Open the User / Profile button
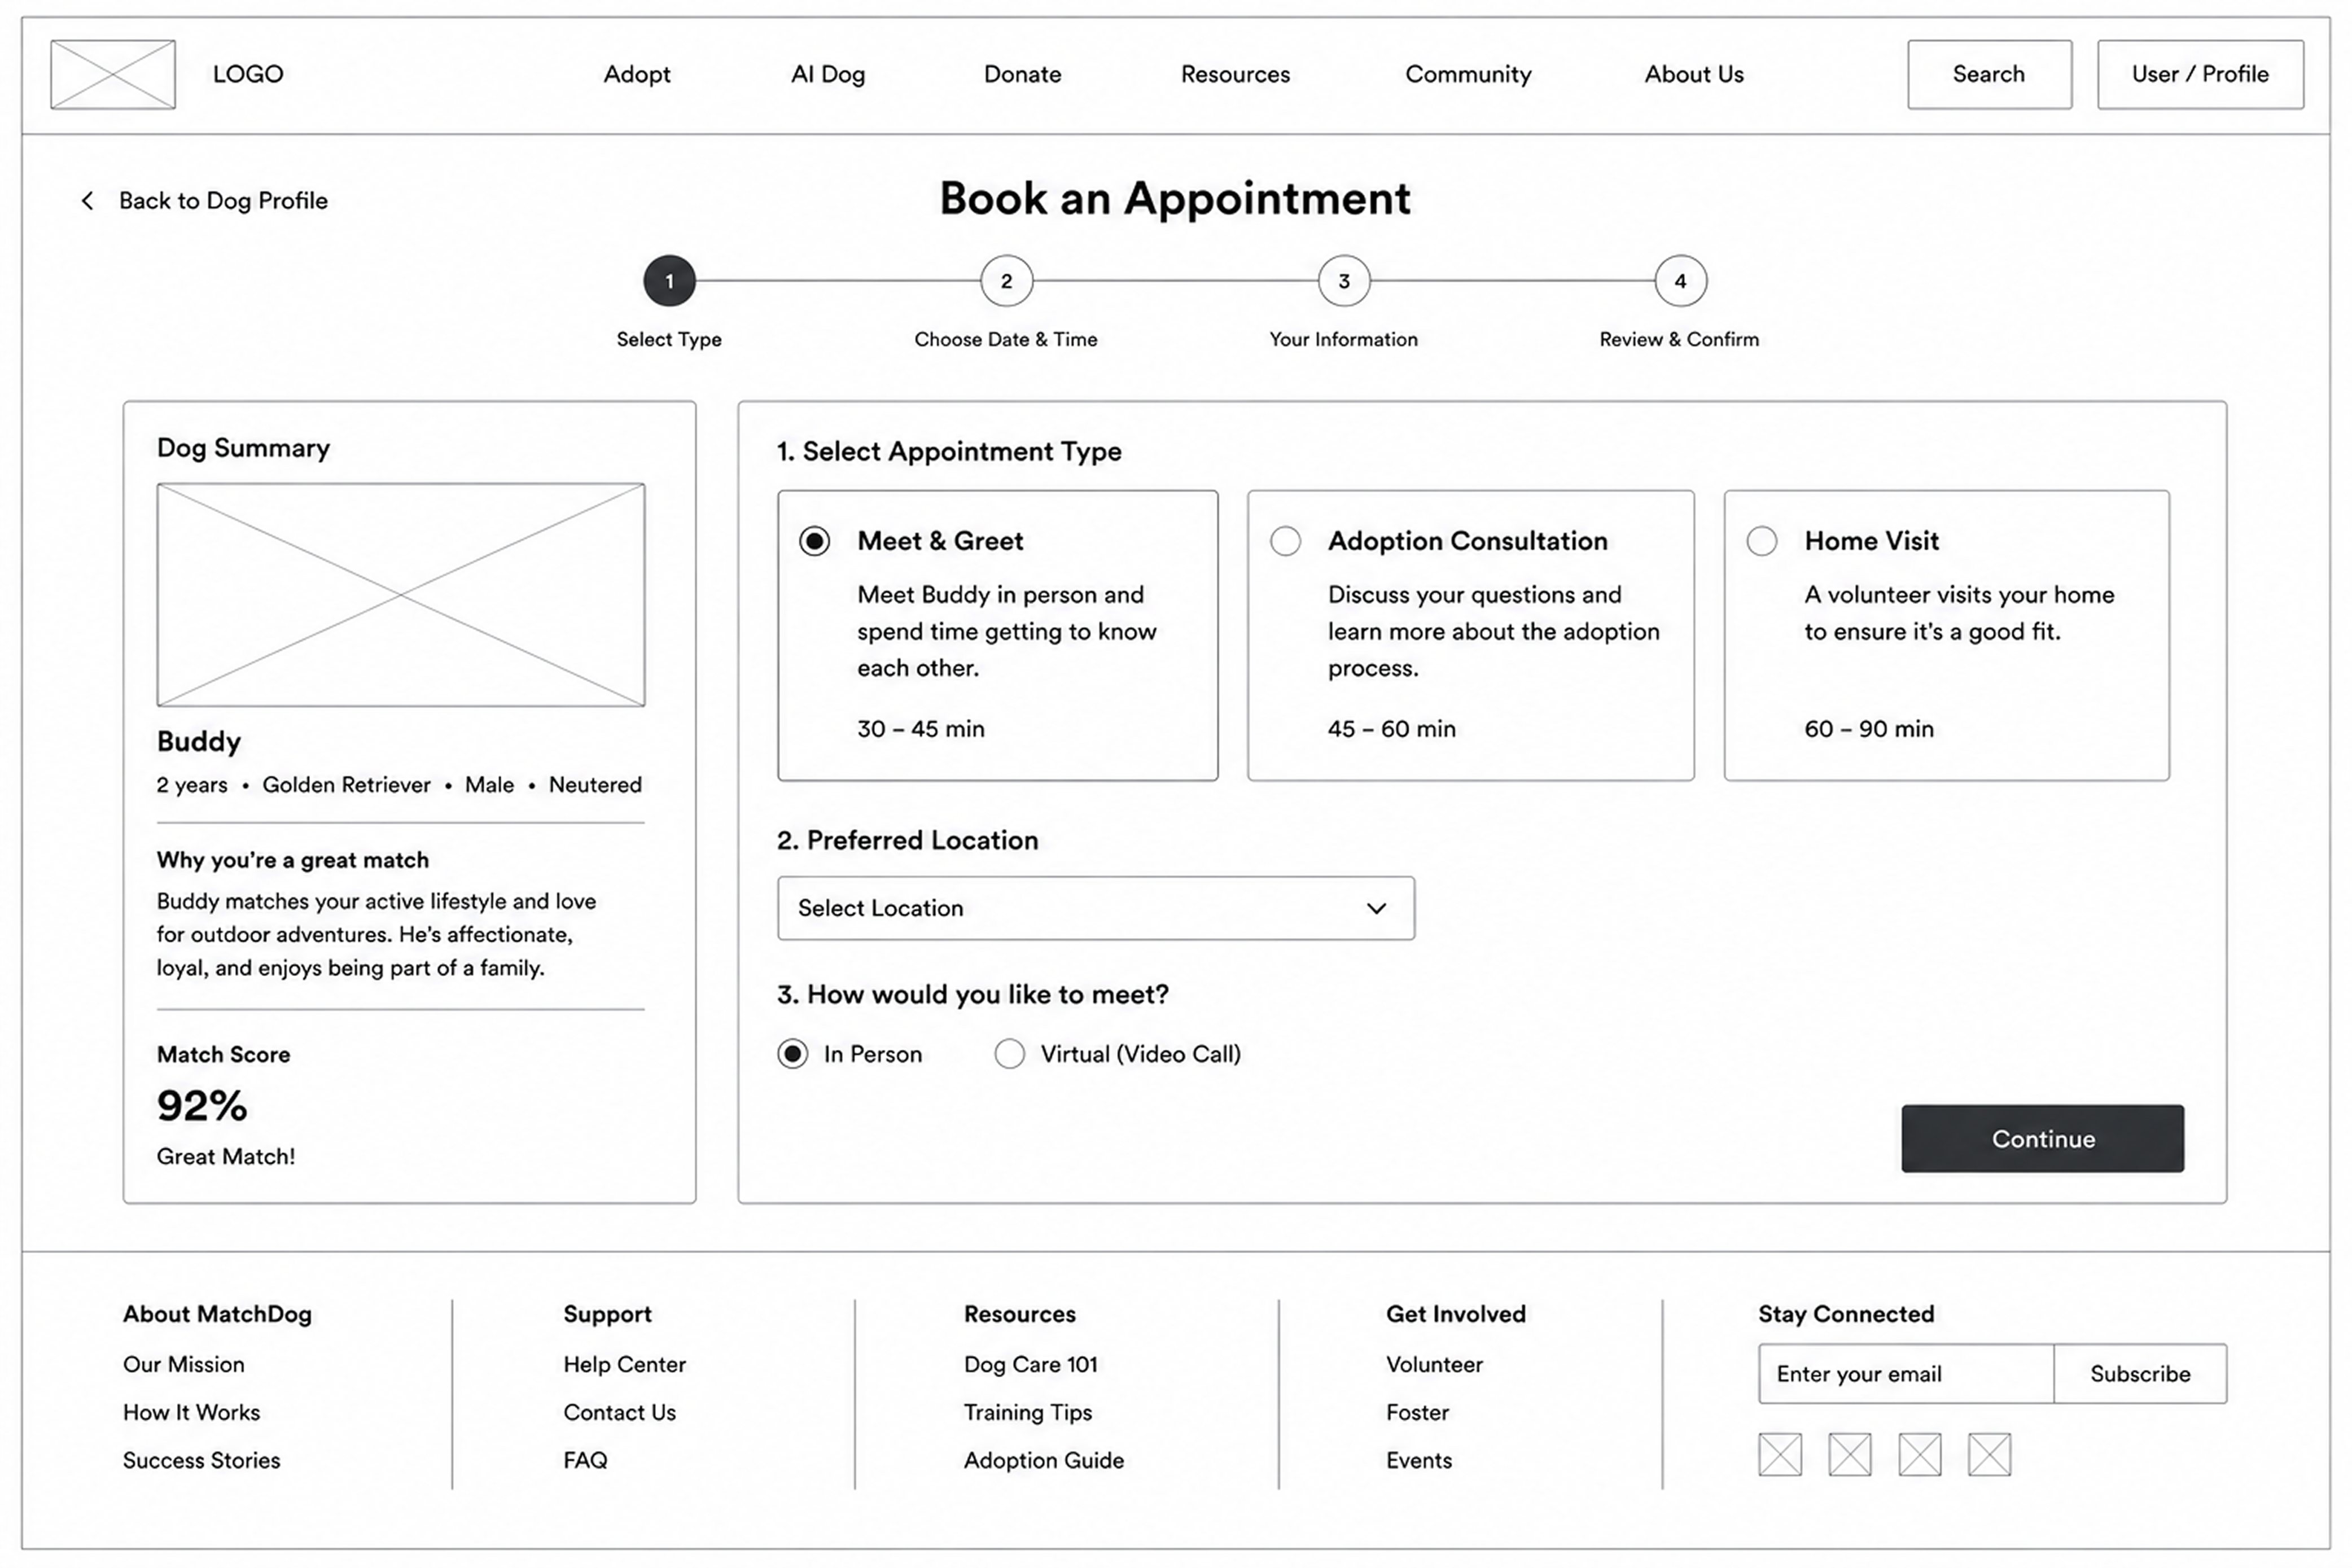The height and width of the screenshot is (1568, 2352). tap(2201, 74)
